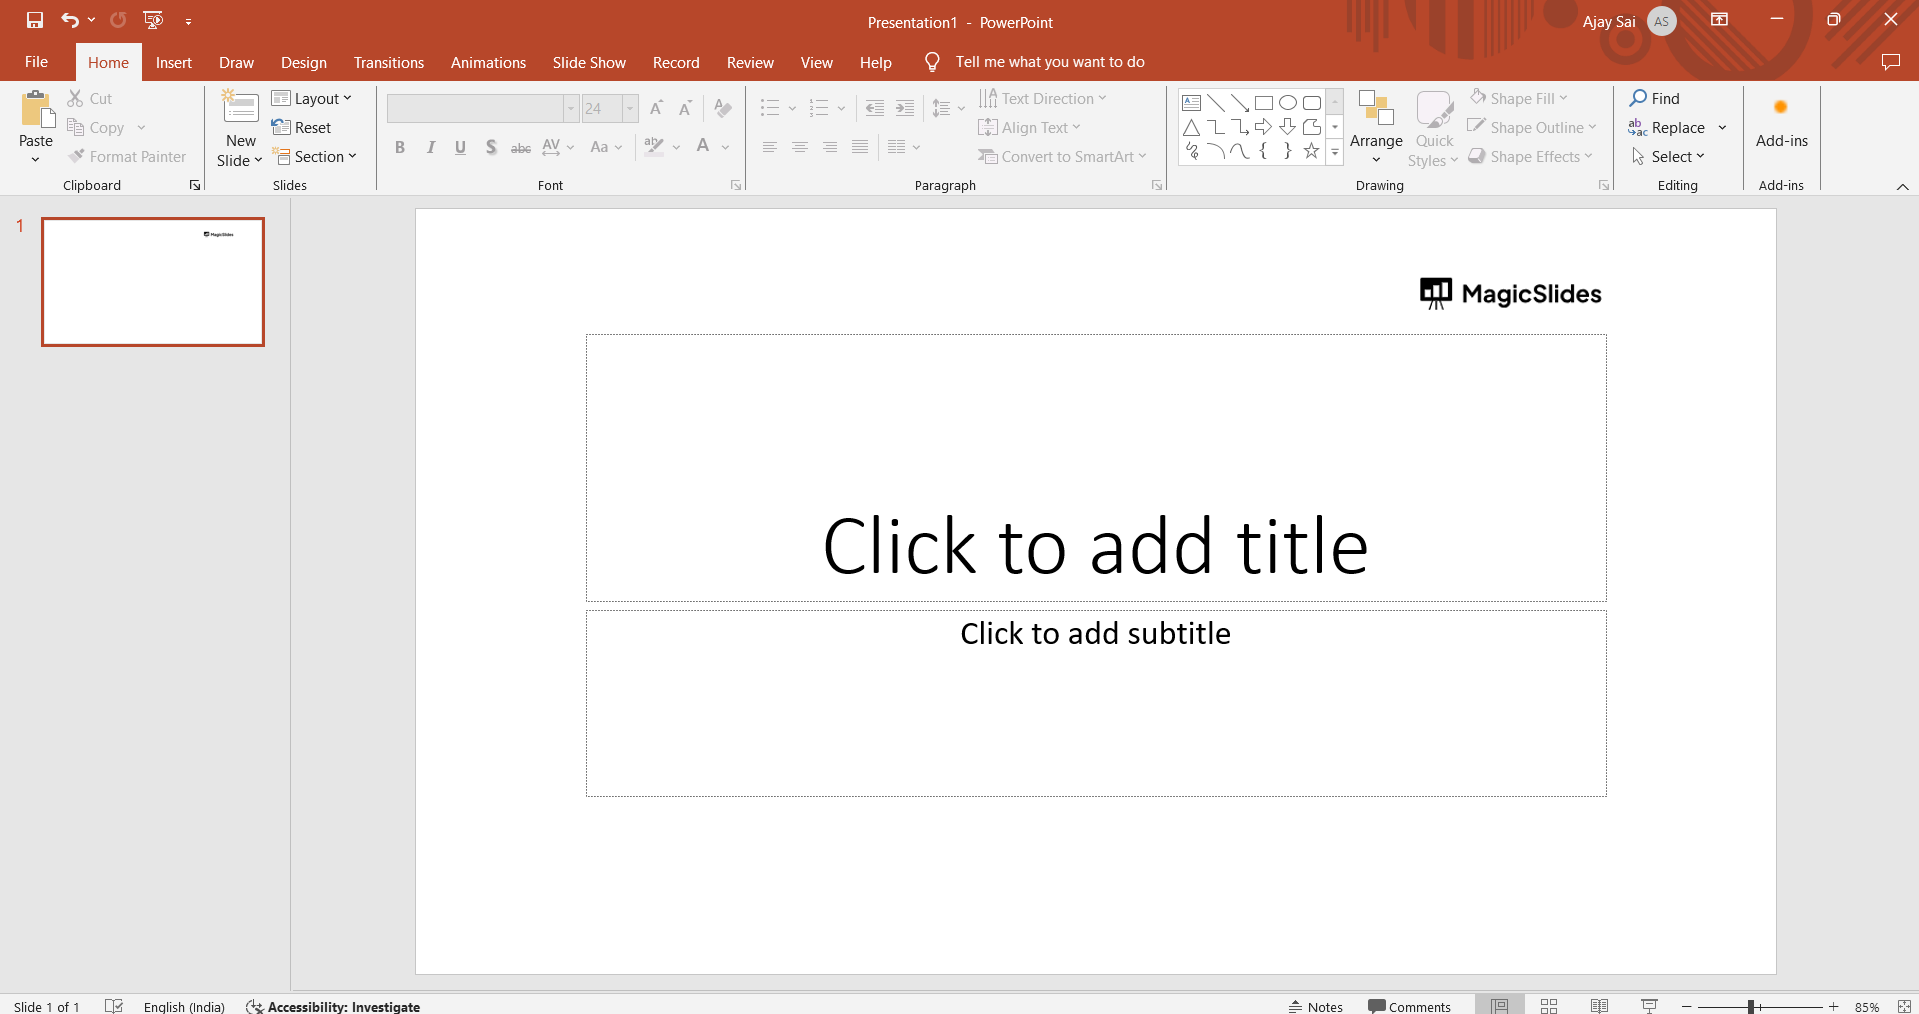Toggle the Comments pane in status bar
The image size is (1919, 1014).
pyautogui.click(x=1409, y=1006)
